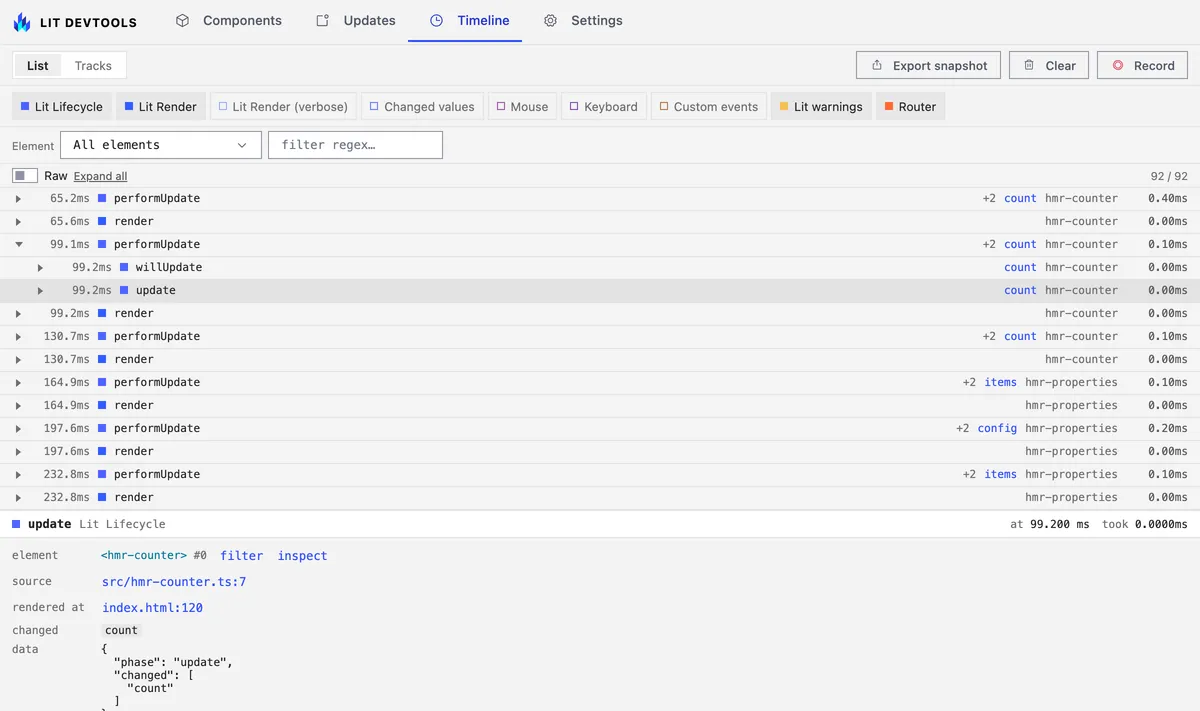
Task: Expand the willUpdate row
Action: pos(40,267)
